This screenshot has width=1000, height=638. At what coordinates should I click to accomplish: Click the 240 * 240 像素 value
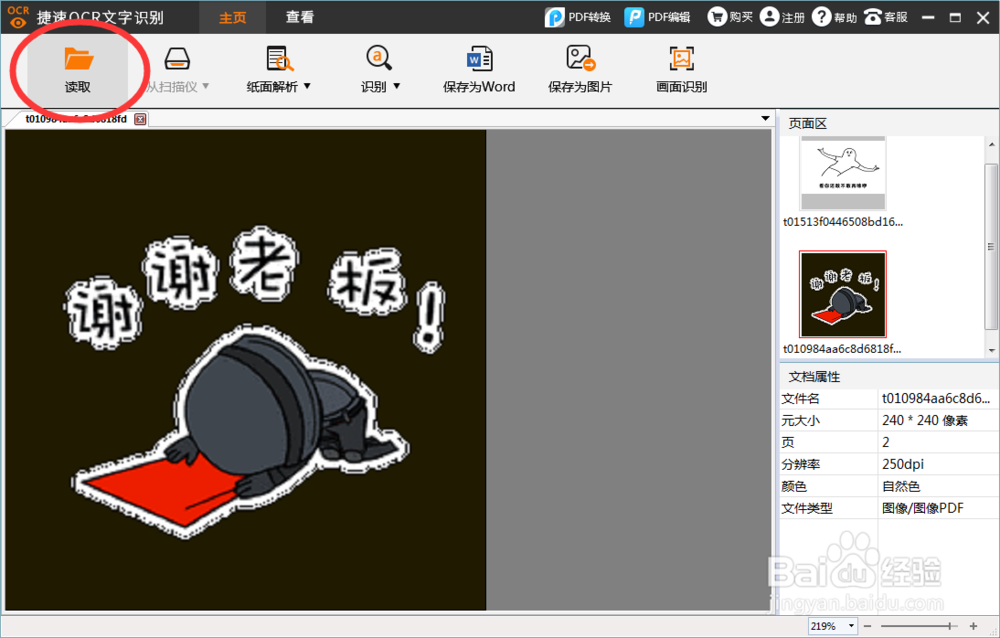925,420
